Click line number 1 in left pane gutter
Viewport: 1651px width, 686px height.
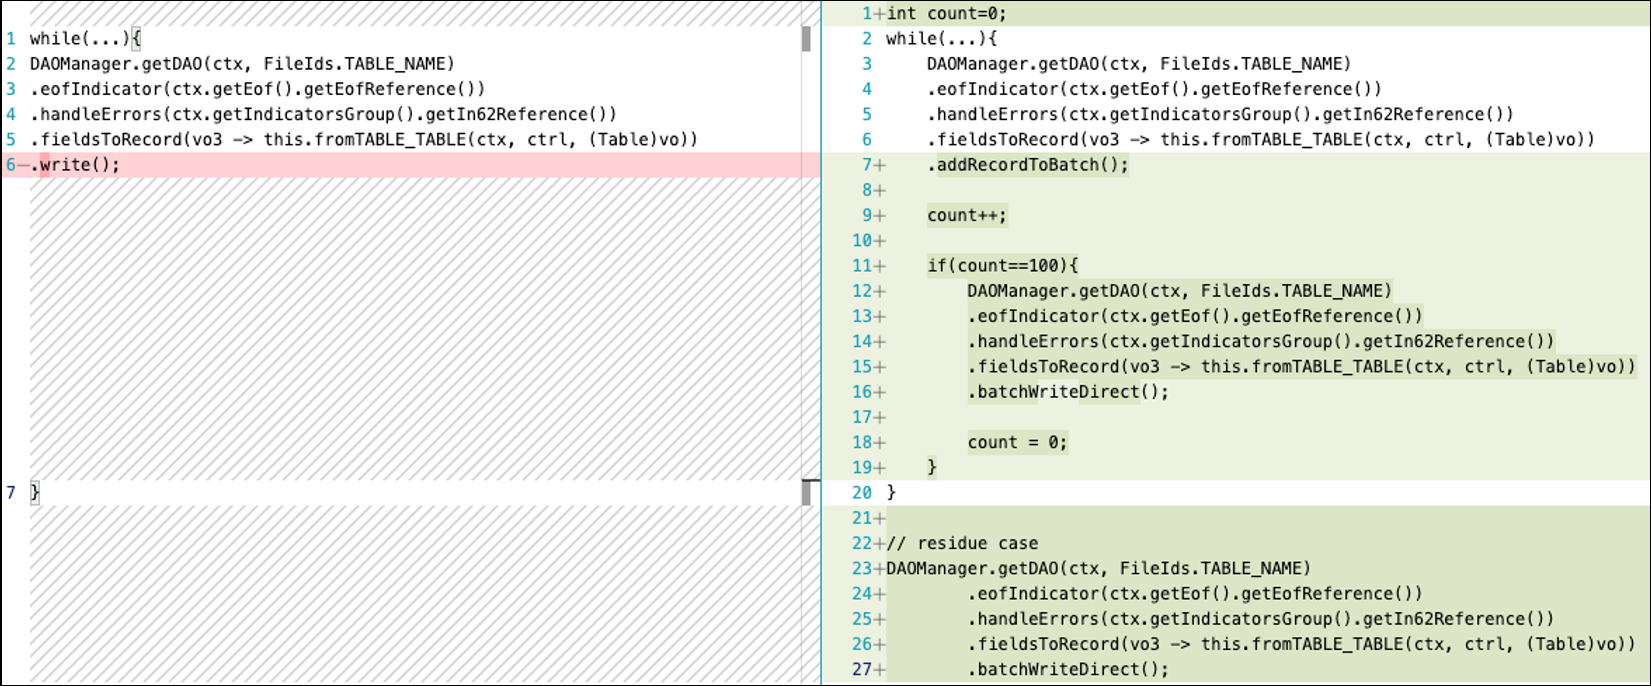11,39
